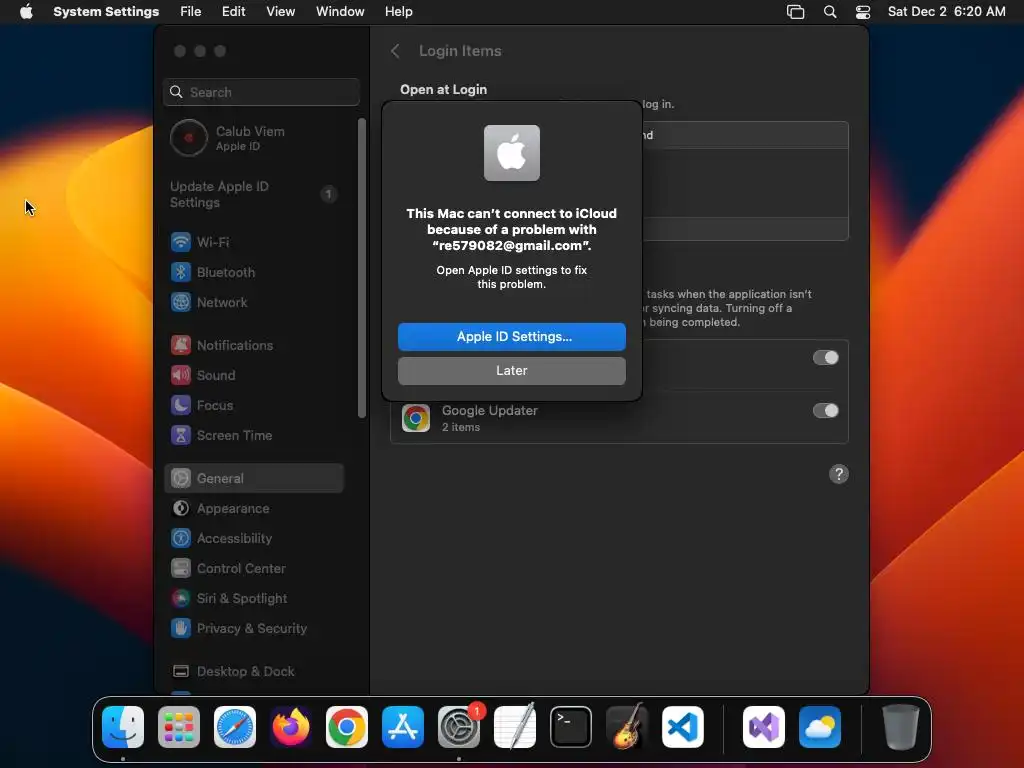Open the Edit menu
This screenshot has height=768, width=1024.
233,12
